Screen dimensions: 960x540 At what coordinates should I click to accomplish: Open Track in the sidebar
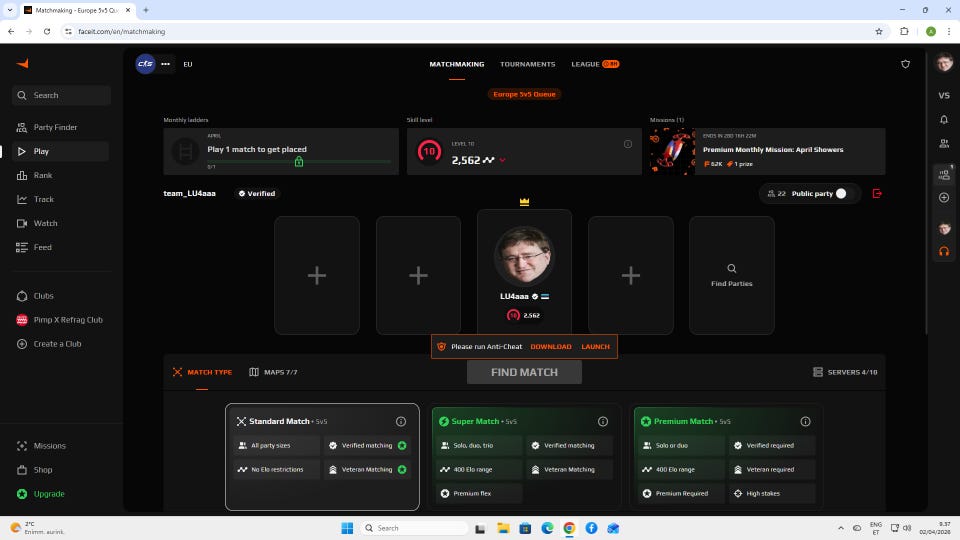tap(61, 199)
